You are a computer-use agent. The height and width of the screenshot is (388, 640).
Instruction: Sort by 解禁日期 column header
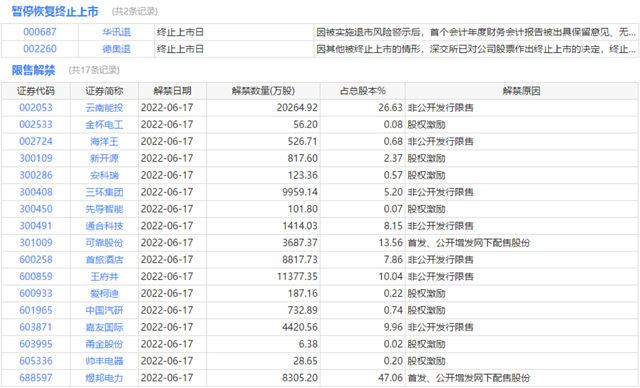172,91
